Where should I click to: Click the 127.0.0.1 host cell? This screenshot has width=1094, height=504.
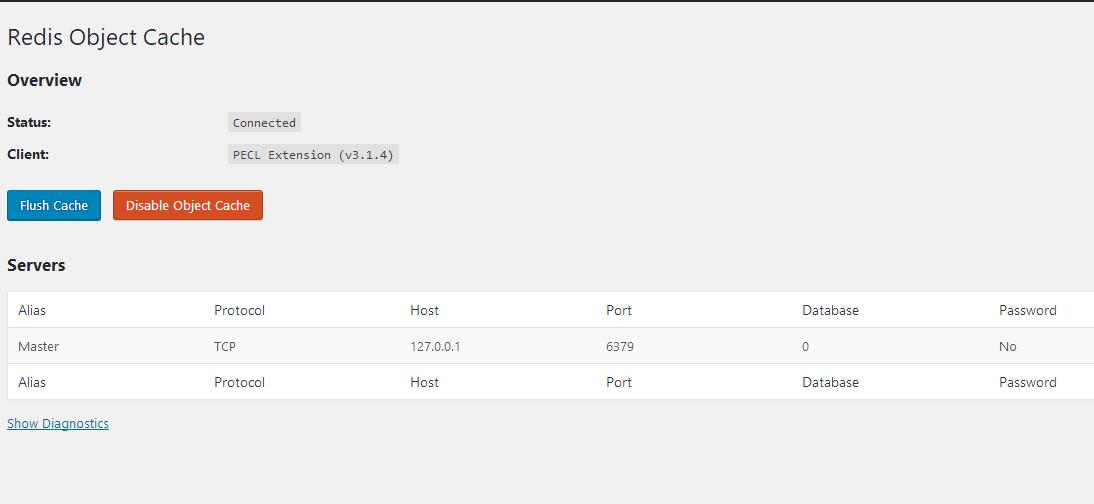435,346
